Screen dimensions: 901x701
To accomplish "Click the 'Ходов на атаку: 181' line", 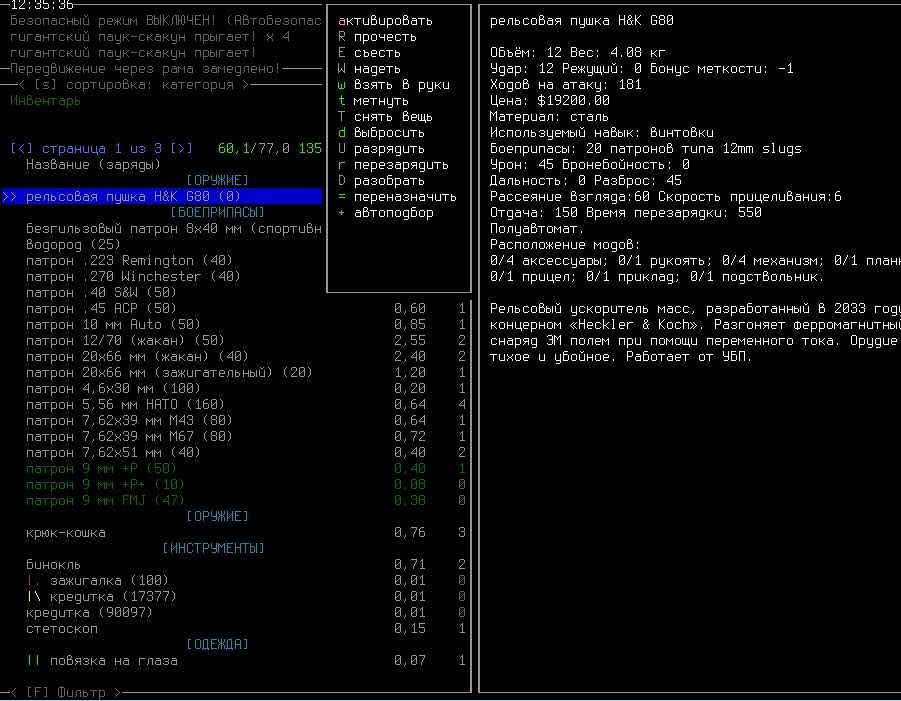I will (565, 85).
